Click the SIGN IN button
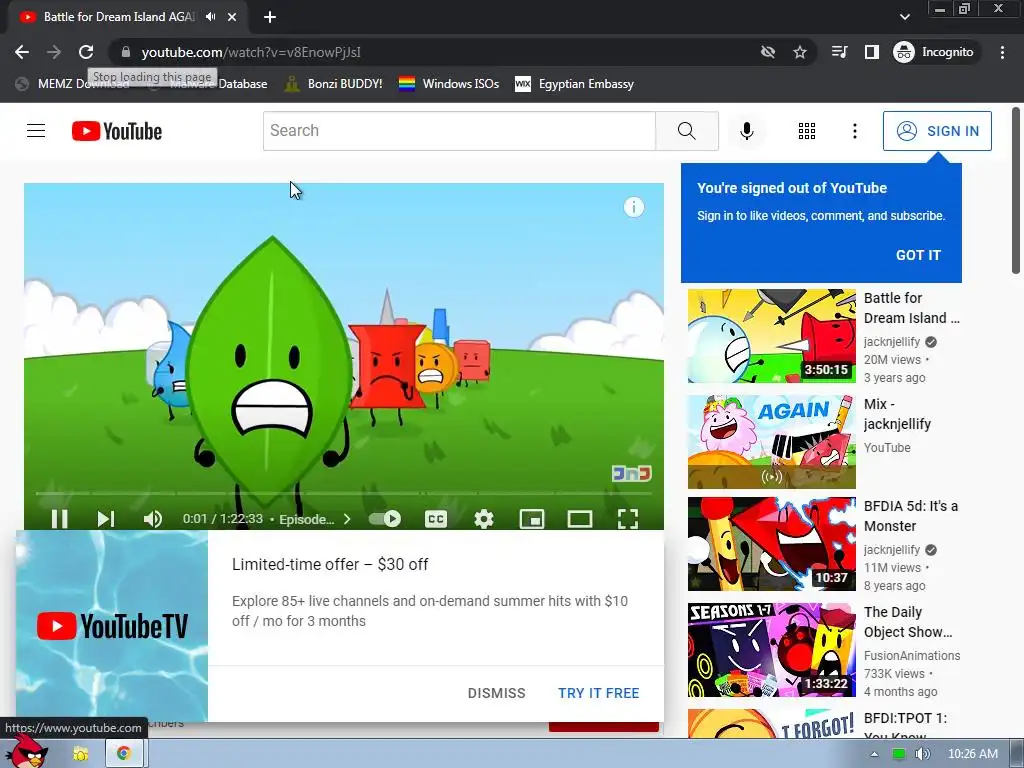This screenshot has height=768, width=1024. tap(937, 131)
